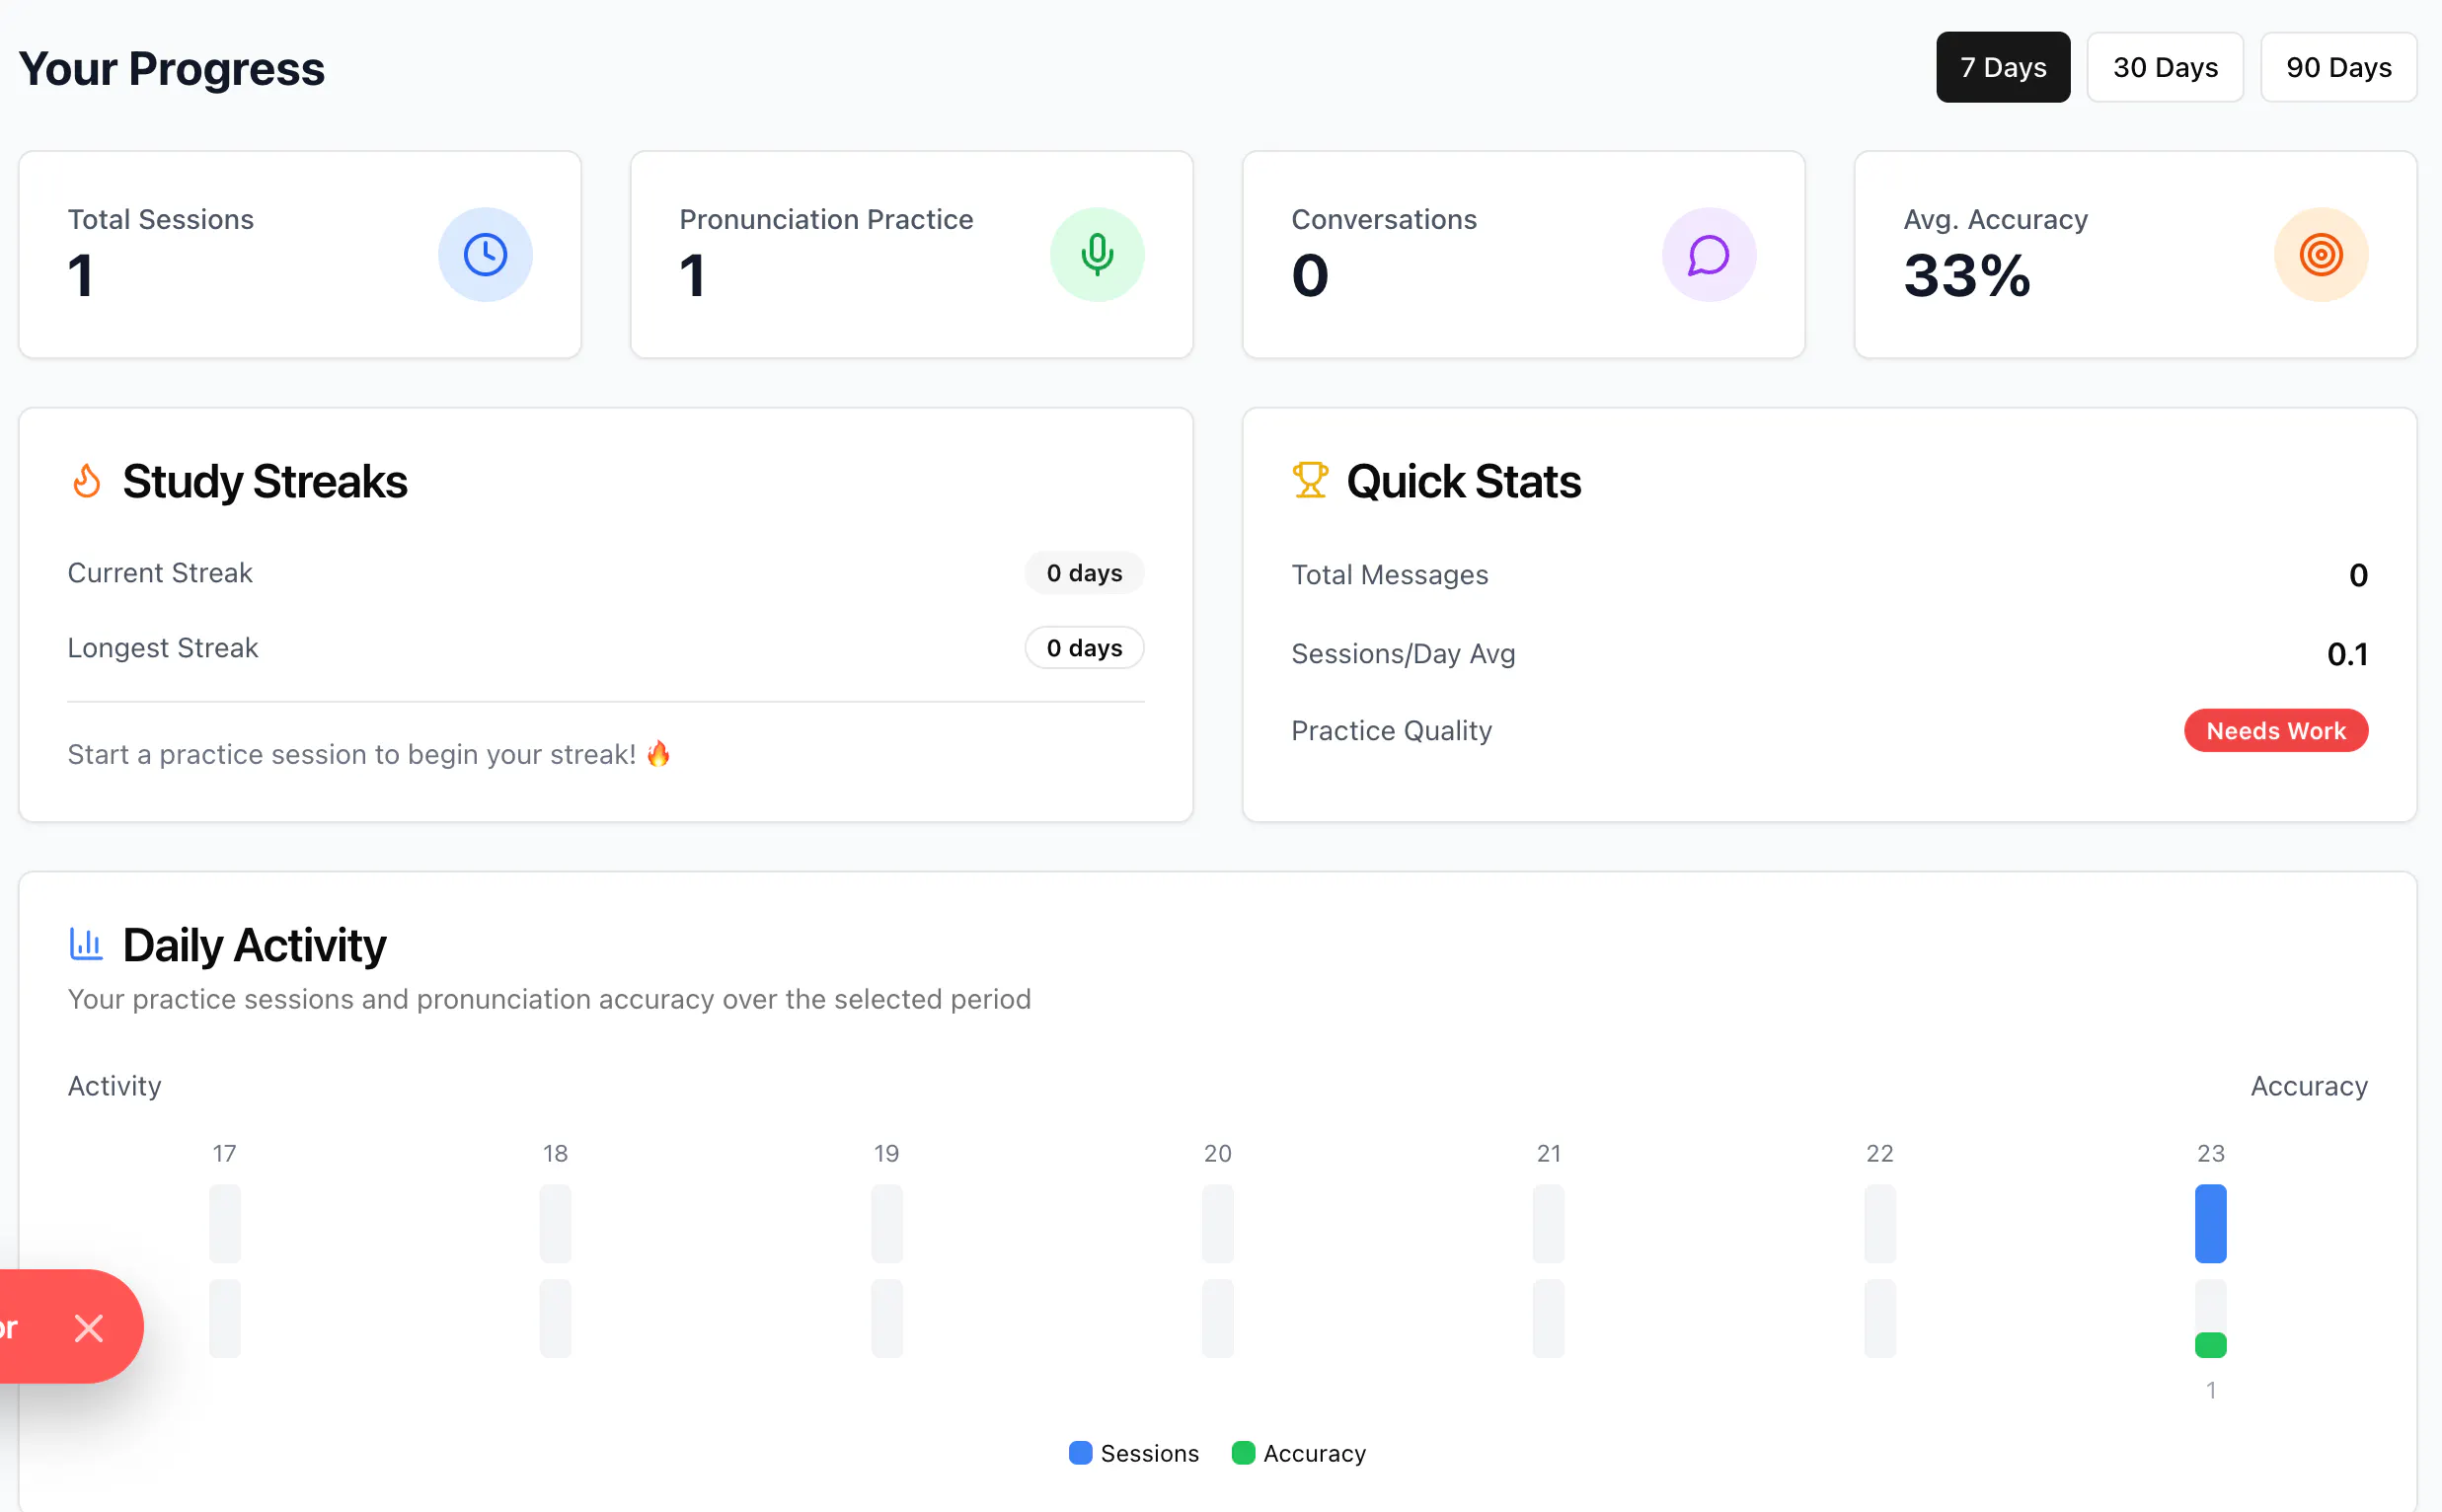The image size is (2442, 1512).
Task: Click the Practice Quality label
Action: pos(1391,731)
